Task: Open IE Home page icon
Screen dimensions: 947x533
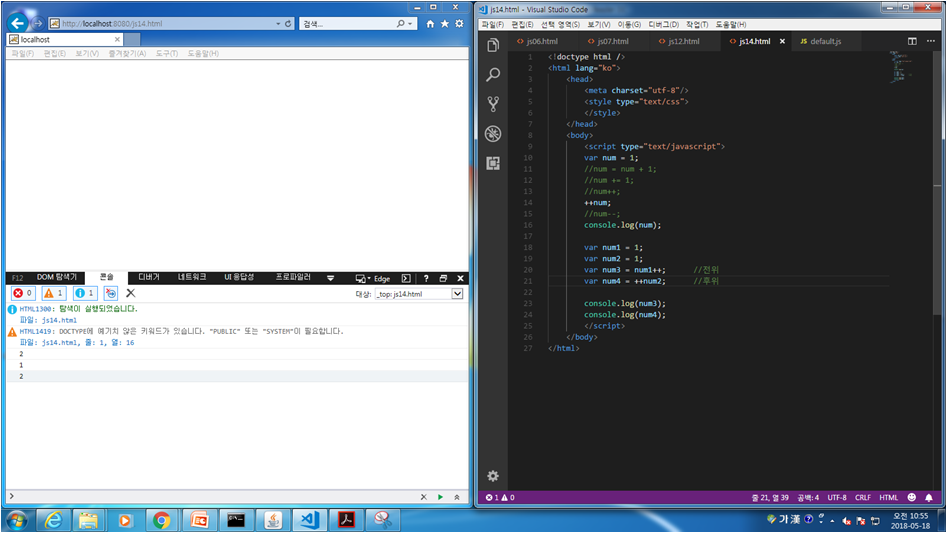Action: 430,24
